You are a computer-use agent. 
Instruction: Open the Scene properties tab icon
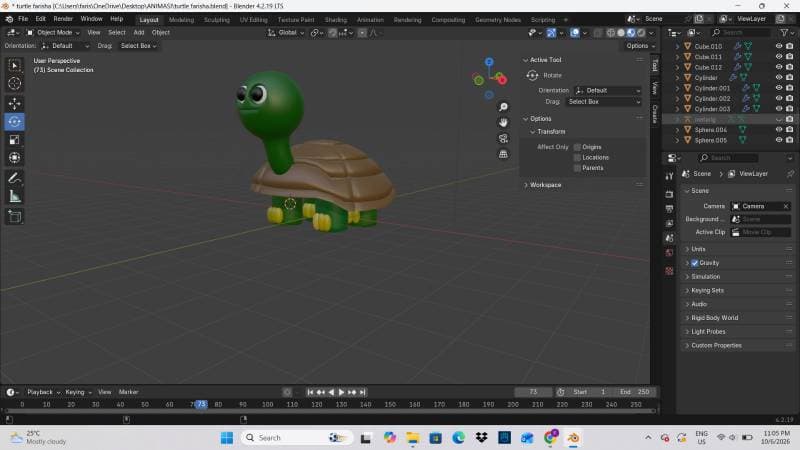[669, 238]
